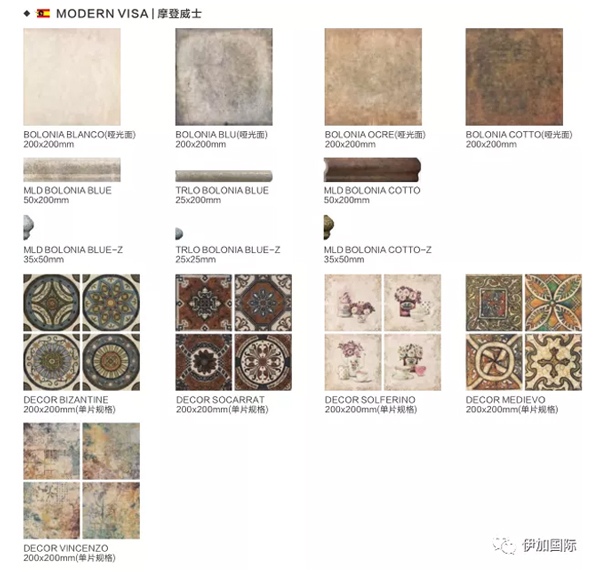600x571 pixels.
Task: View the DECOR MEDIEVO pattern set
Action: click(x=523, y=332)
